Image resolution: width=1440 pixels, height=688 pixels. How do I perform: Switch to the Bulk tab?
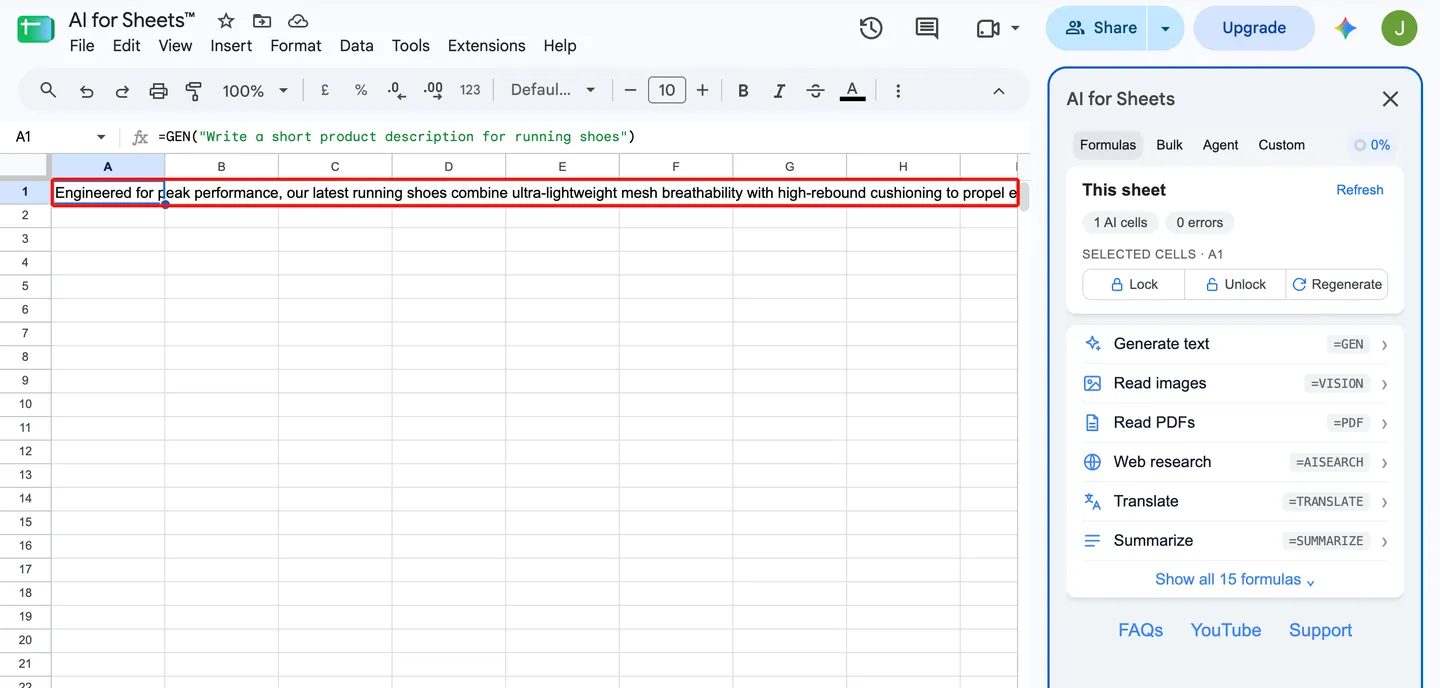click(1169, 145)
